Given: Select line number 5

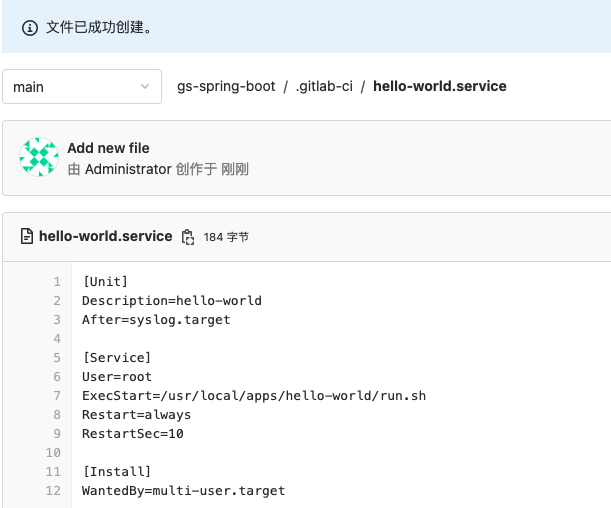Looking at the screenshot, I should pyautogui.click(x=57, y=358).
